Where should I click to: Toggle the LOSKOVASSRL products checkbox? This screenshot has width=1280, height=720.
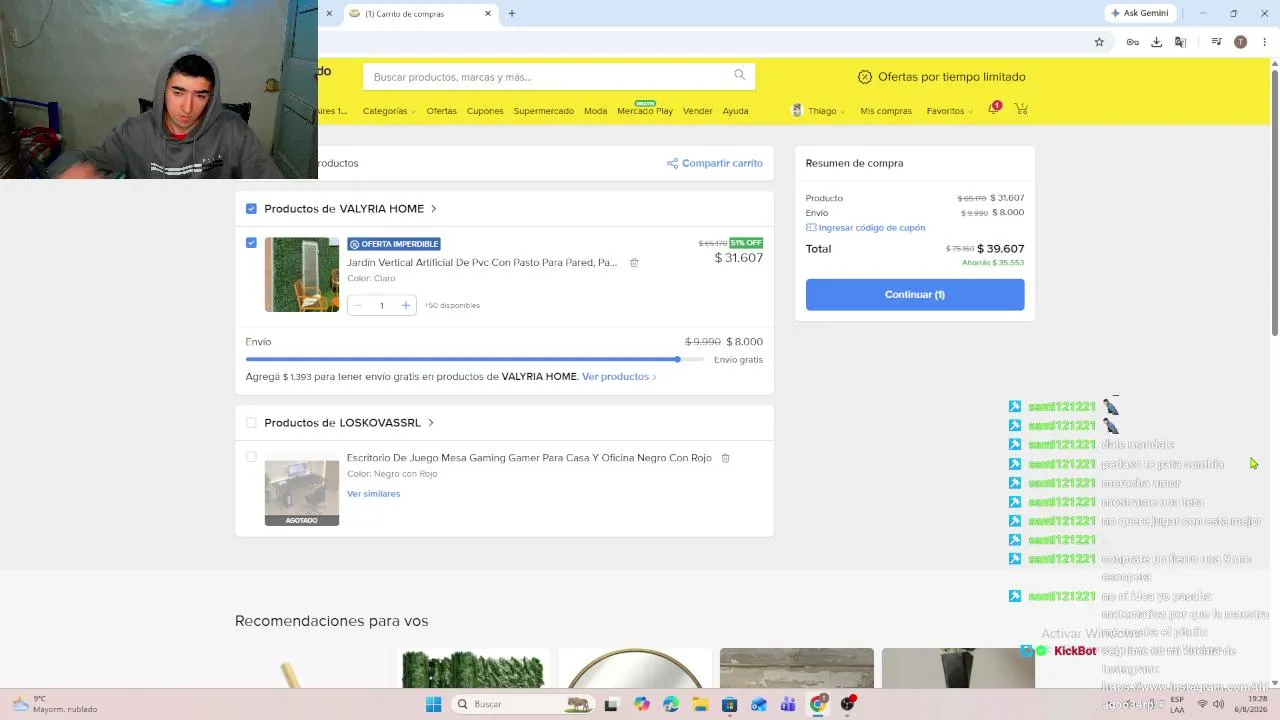(x=251, y=423)
